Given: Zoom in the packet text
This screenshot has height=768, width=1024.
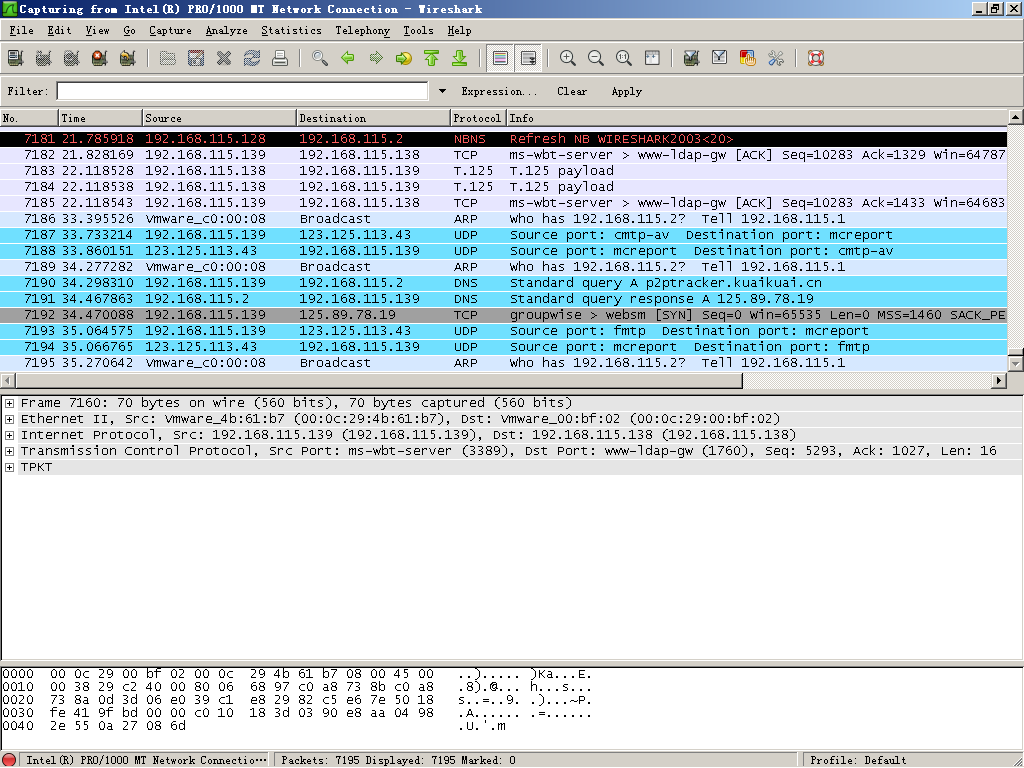Looking at the screenshot, I should [568, 58].
